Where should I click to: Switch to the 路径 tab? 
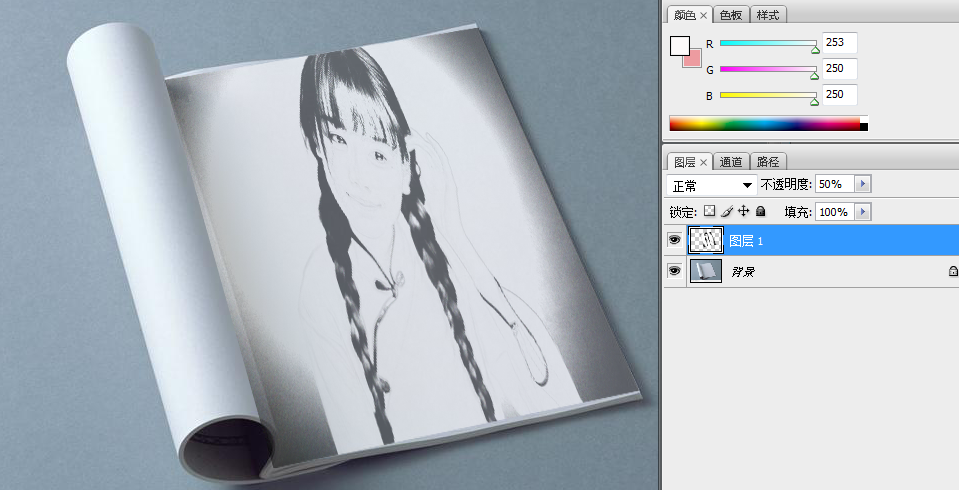pyautogui.click(x=768, y=161)
